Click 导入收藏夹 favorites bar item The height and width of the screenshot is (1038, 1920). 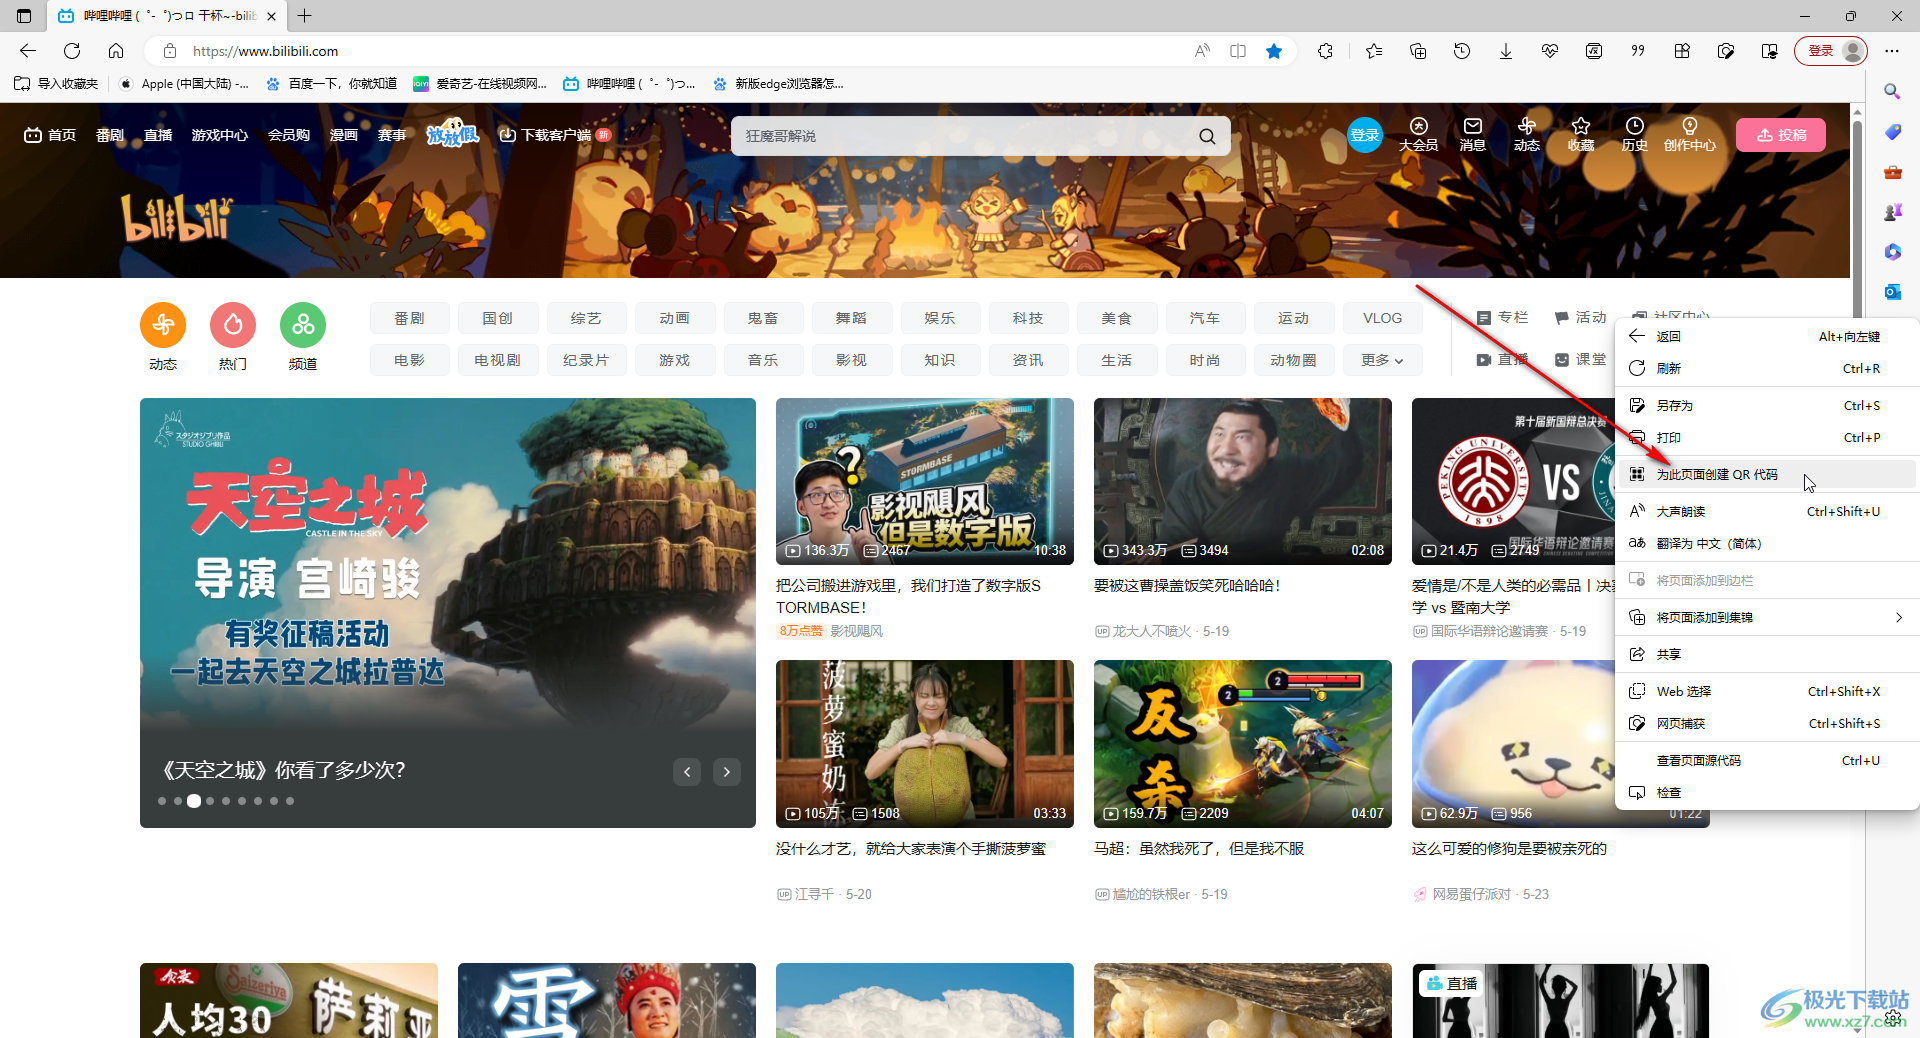click(x=57, y=84)
